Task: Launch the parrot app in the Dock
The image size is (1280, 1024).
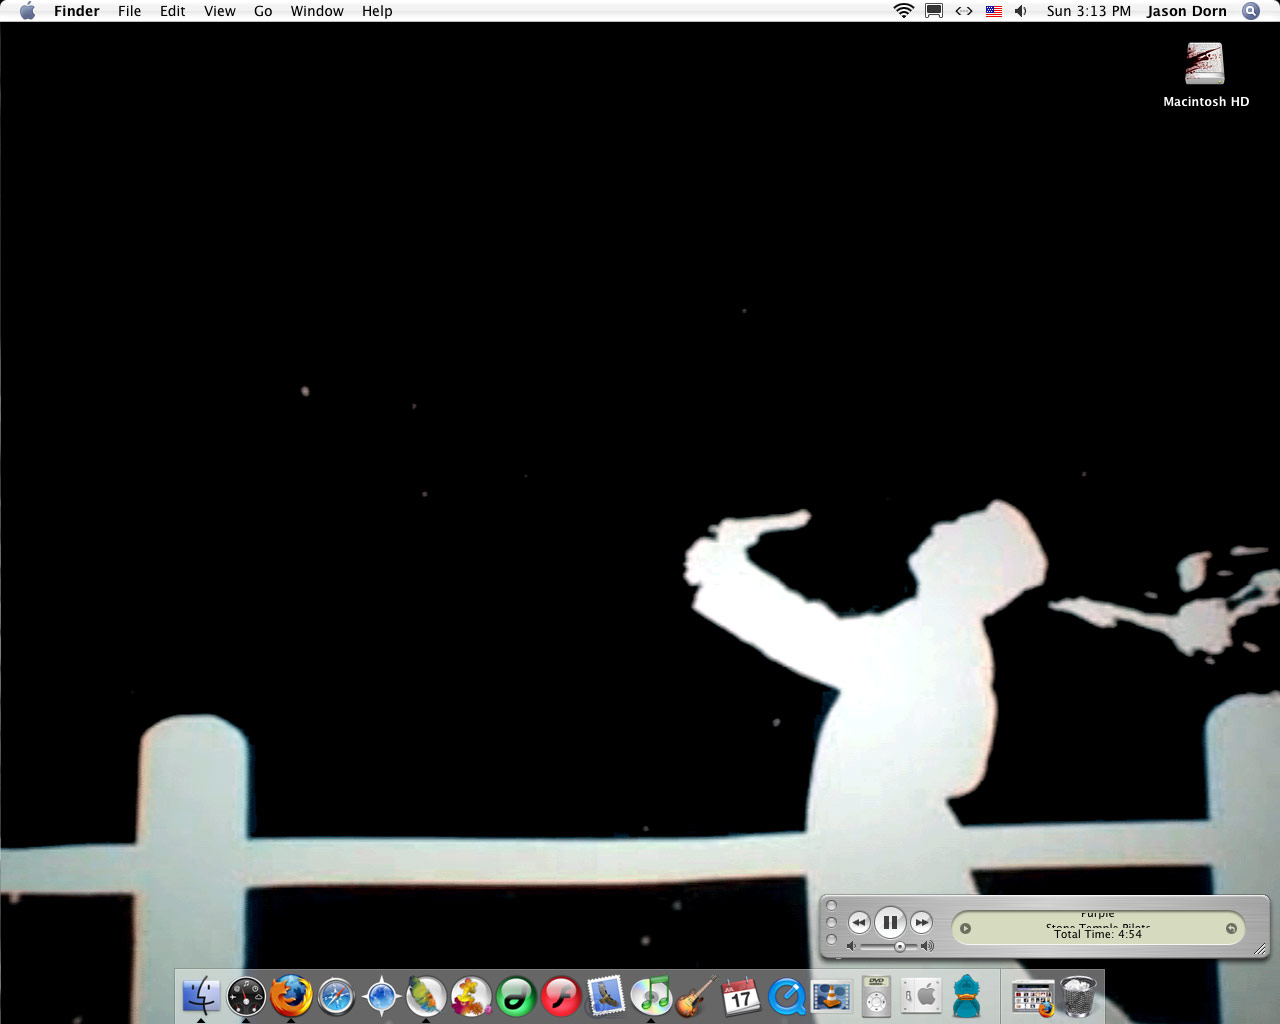Action: 426,996
